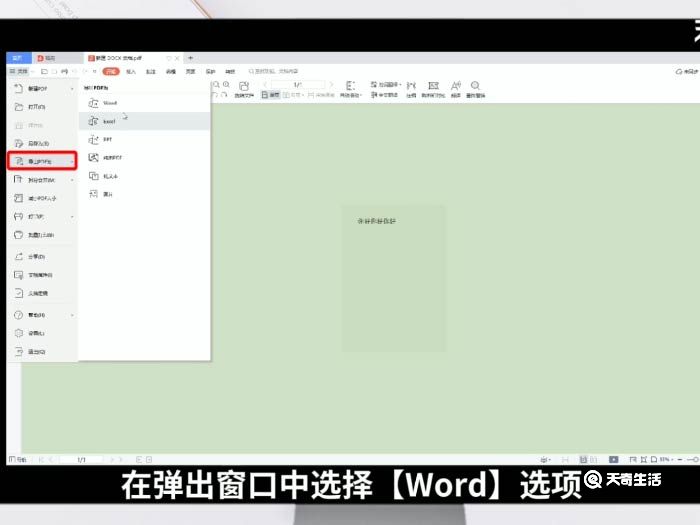Go to next page toolbar arrow
This screenshot has width=700, height=525.
331,84
